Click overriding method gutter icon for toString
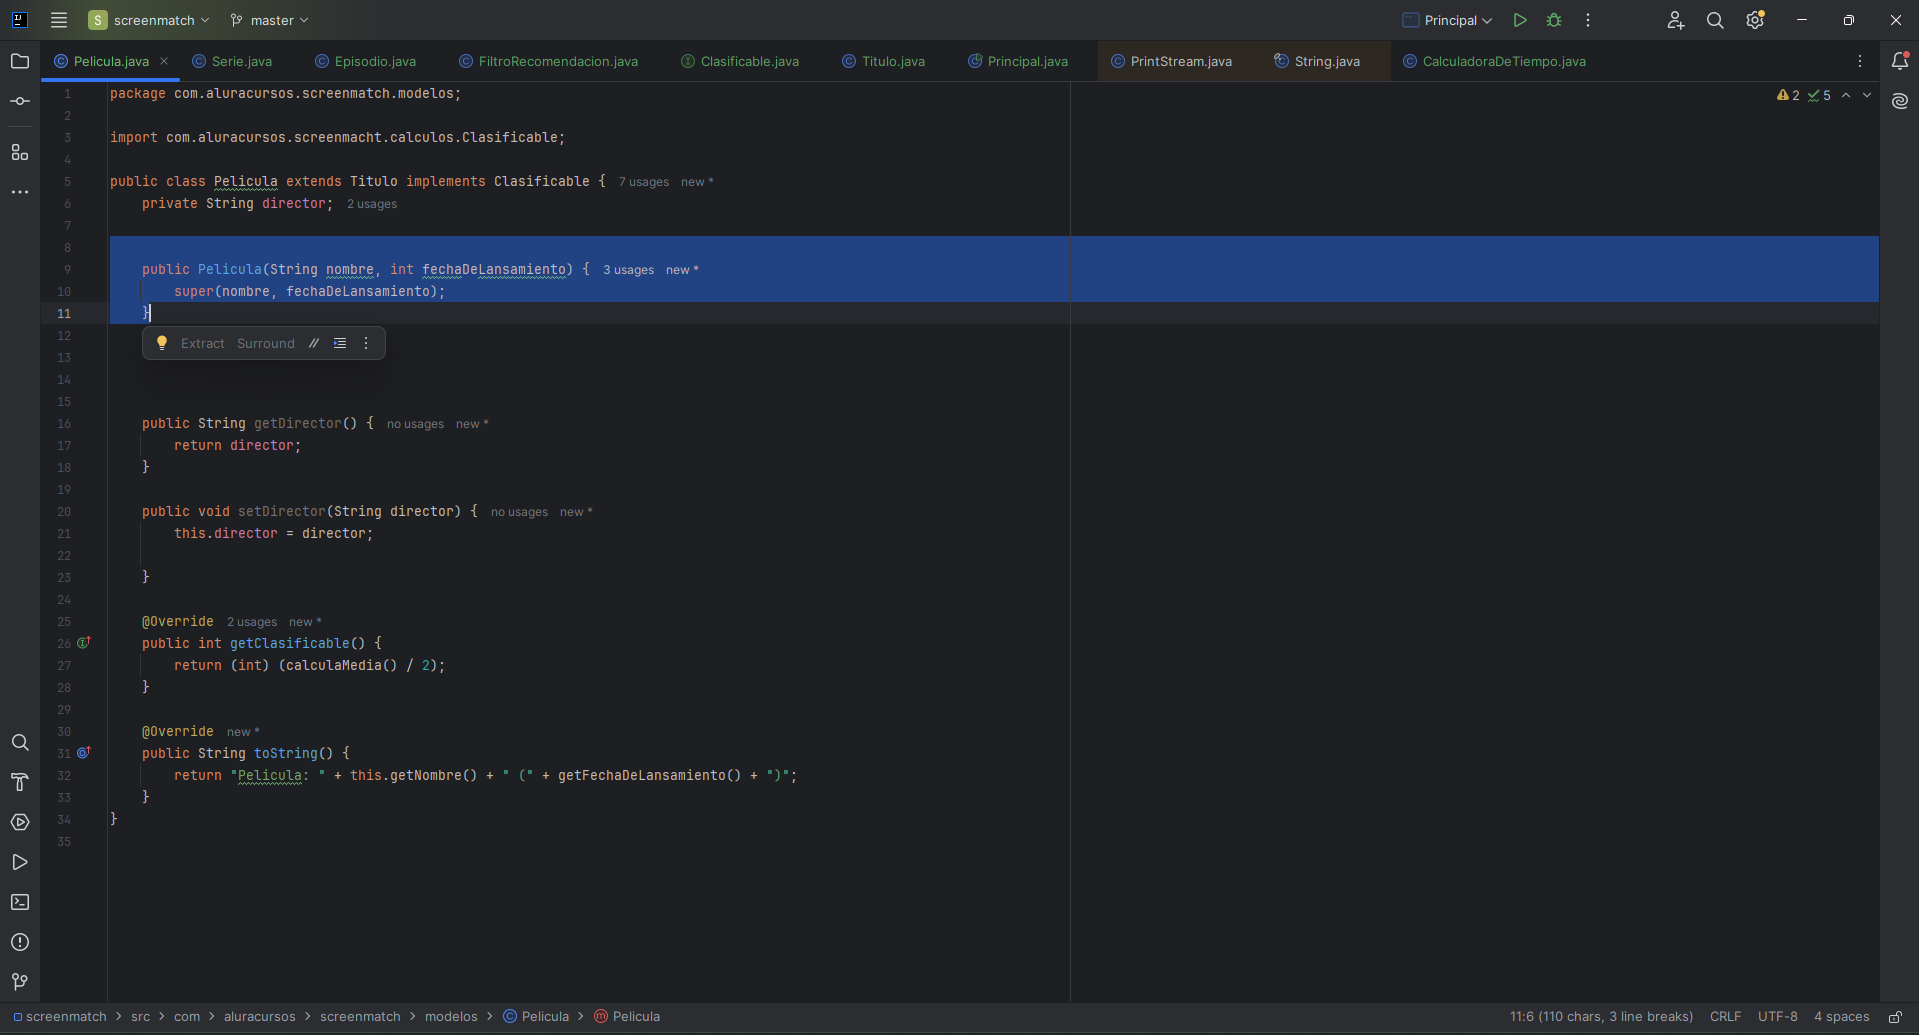This screenshot has height=1035, width=1919. [84, 753]
